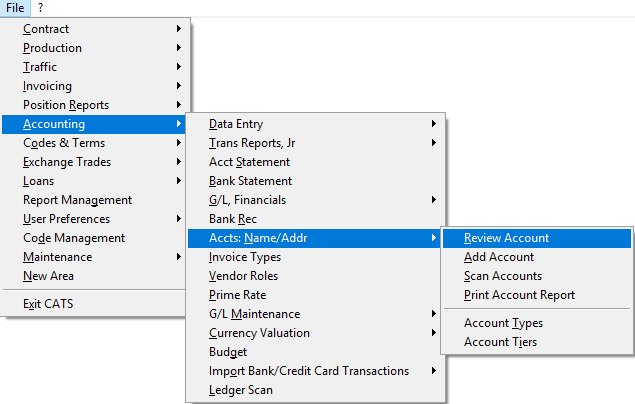The image size is (635, 404).
Task: Expand G/L Maintenance submenu
Action: click(314, 314)
